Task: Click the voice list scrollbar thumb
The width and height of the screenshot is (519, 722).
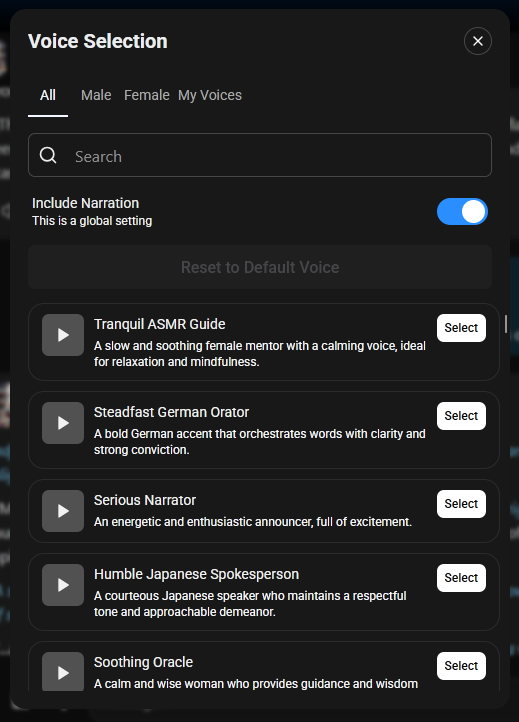Action: [x=506, y=324]
